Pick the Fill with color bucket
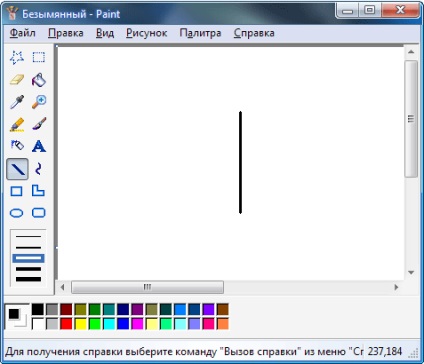 click(39, 80)
